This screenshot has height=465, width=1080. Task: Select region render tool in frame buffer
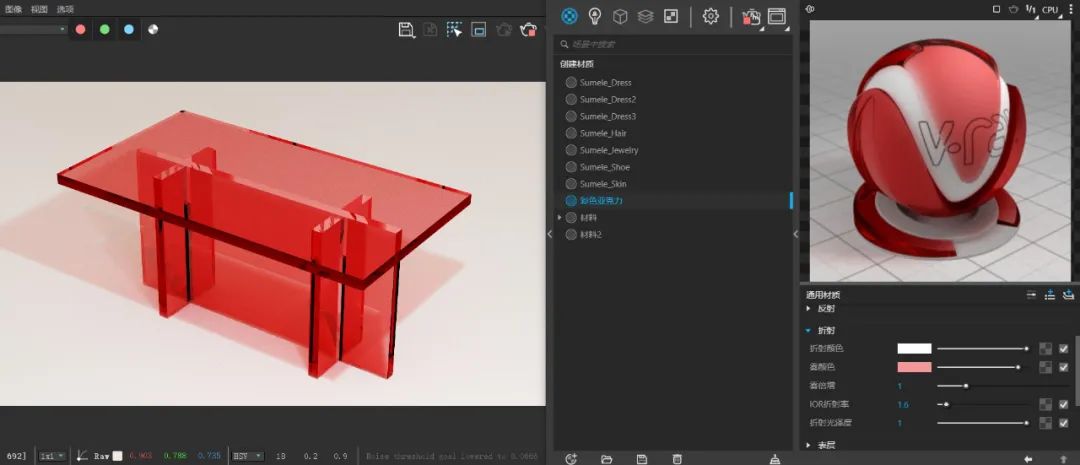[454, 30]
